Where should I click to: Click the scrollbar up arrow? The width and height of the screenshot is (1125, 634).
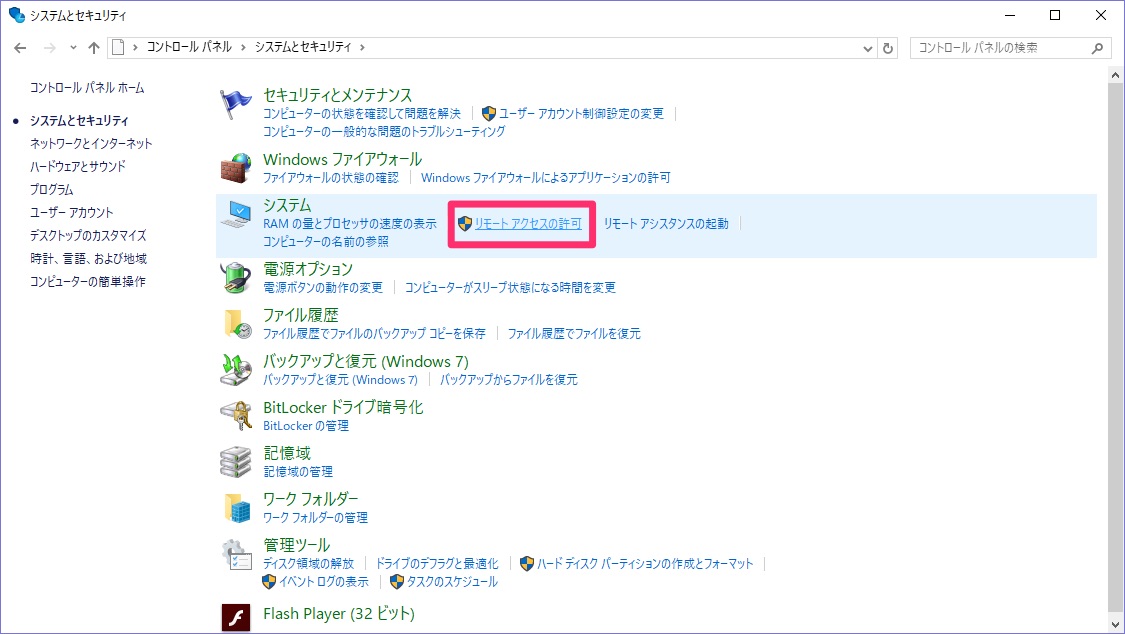[1115, 75]
